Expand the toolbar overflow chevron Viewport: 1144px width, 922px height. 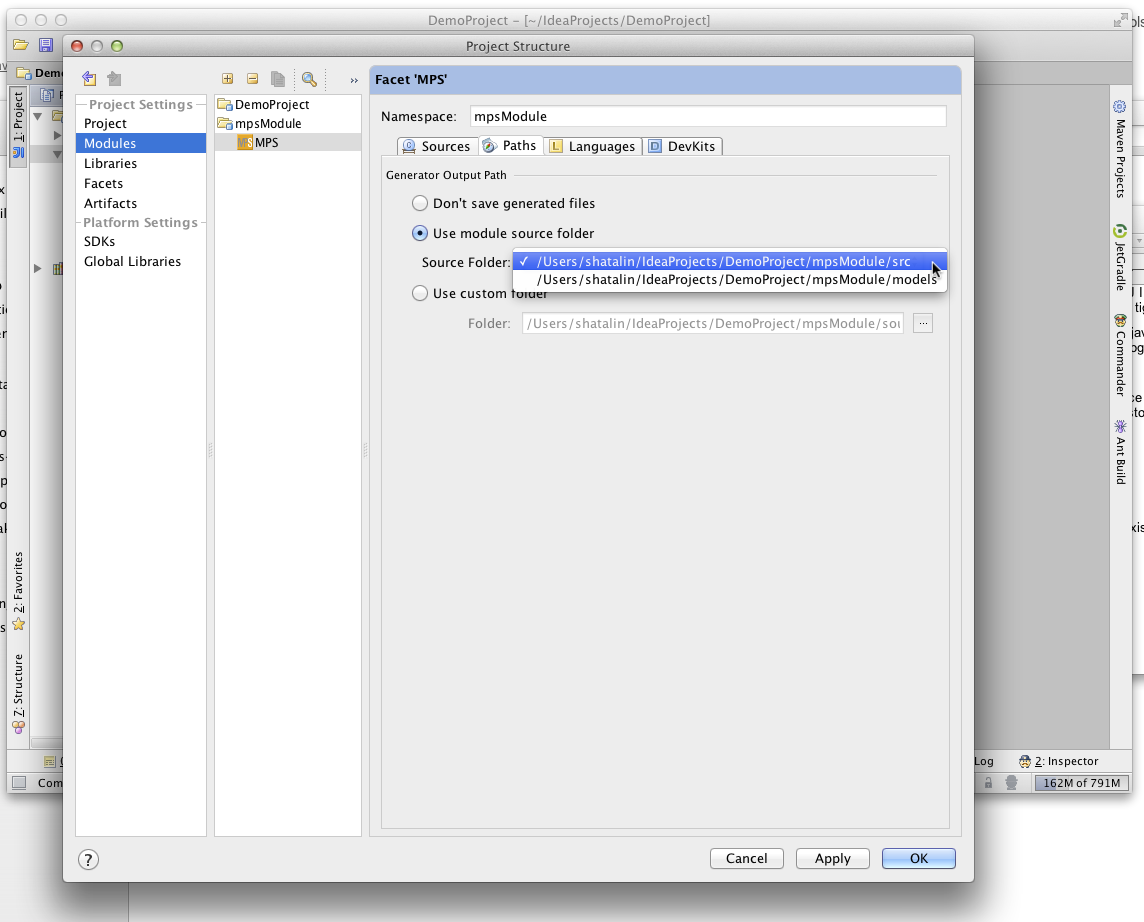[x=354, y=80]
